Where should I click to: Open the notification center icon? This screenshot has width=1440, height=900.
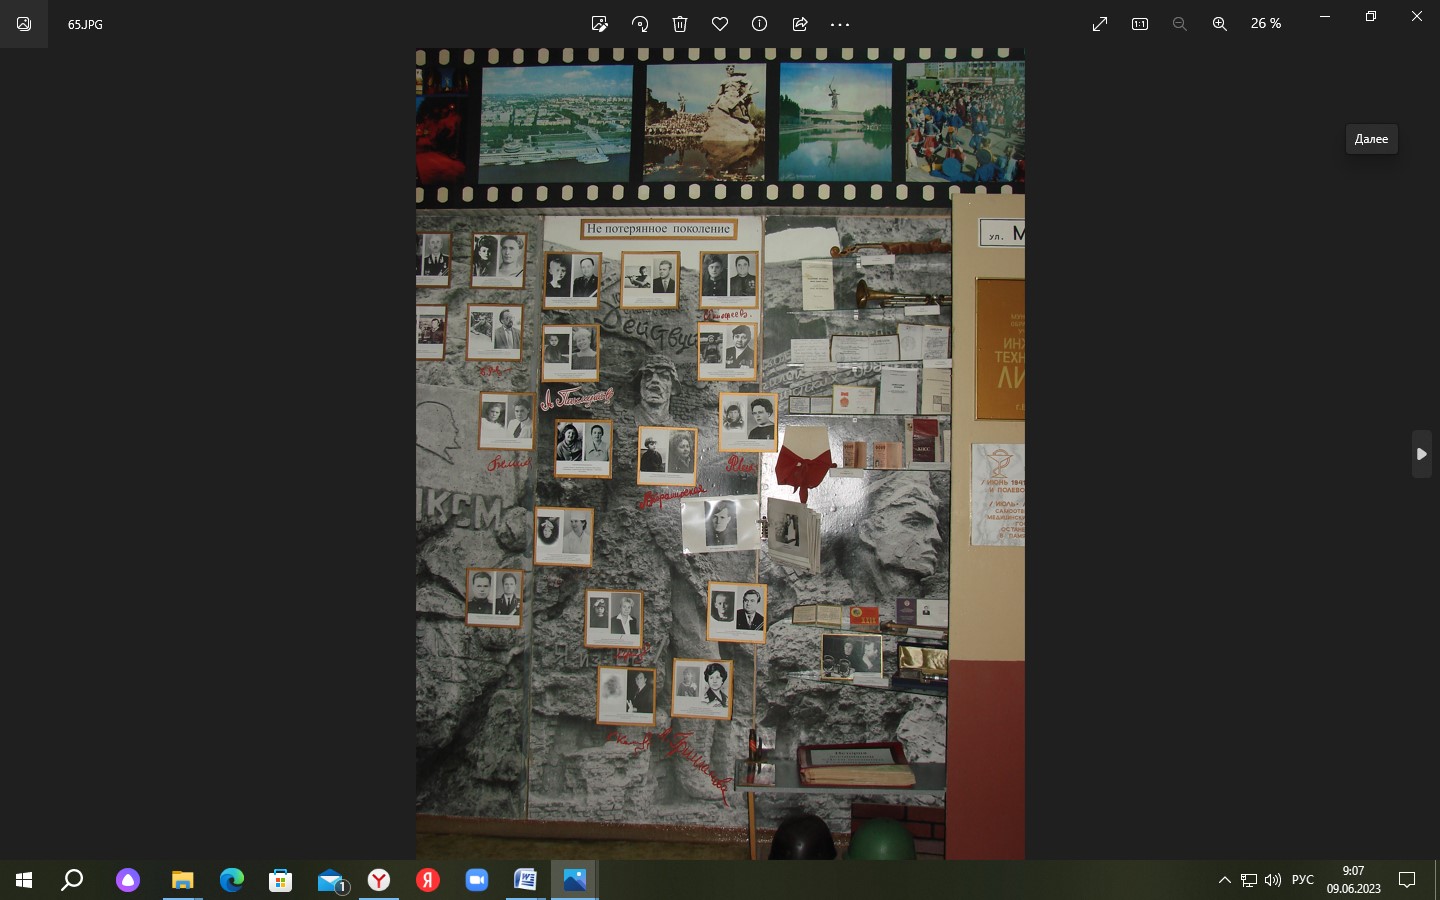click(x=1407, y=880)
